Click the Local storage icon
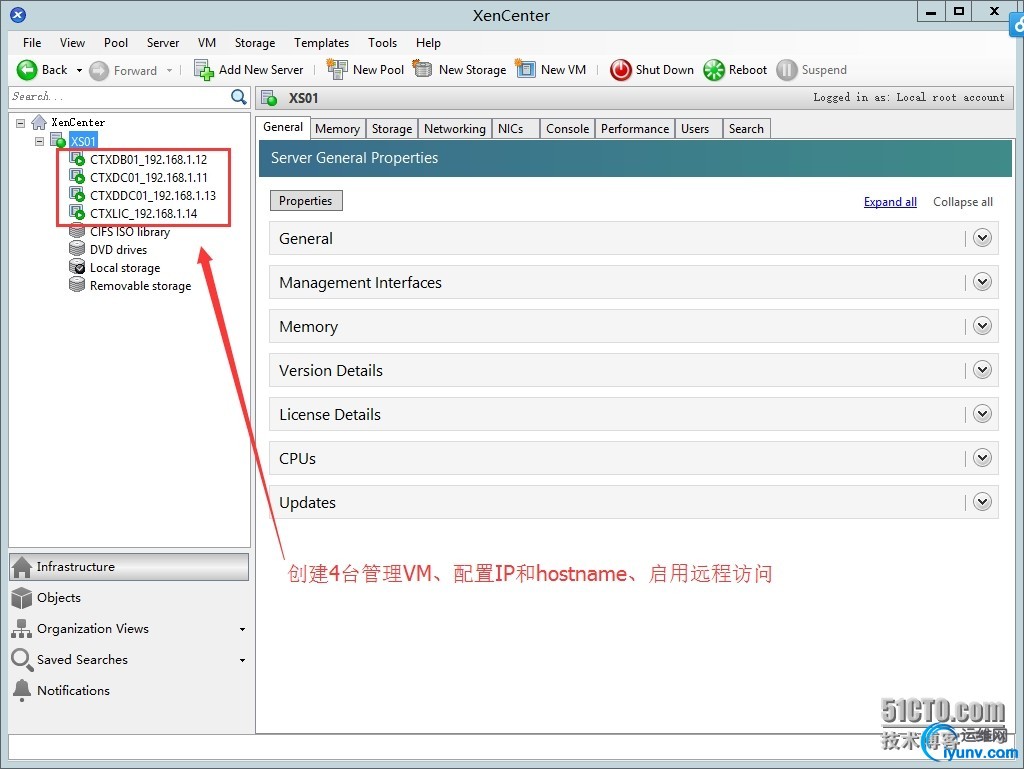 tap(77, 267)
